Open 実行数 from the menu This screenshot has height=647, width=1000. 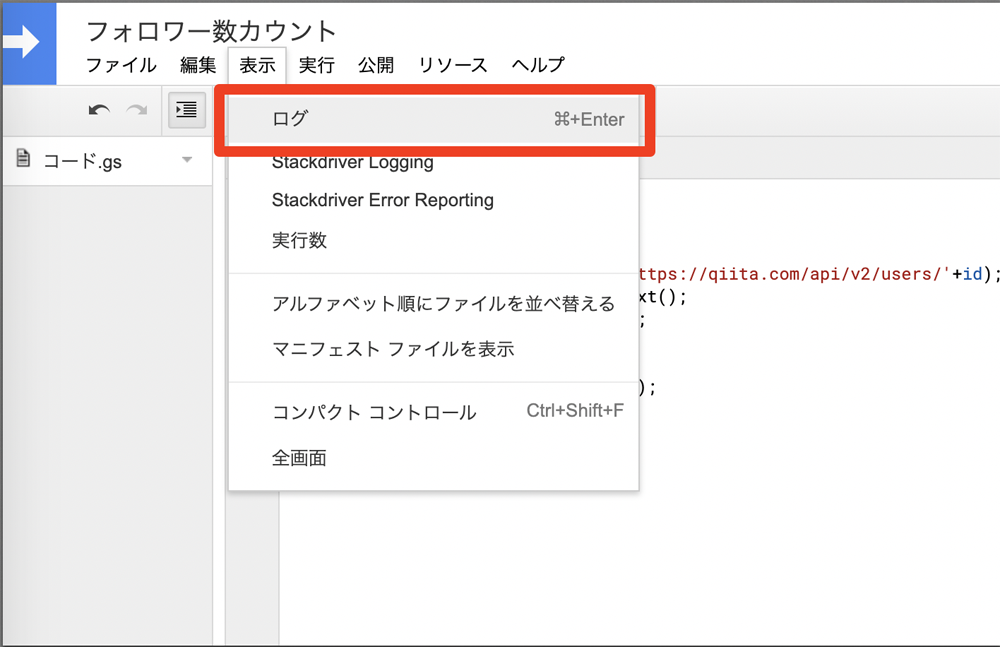click(x=434, y=241)
